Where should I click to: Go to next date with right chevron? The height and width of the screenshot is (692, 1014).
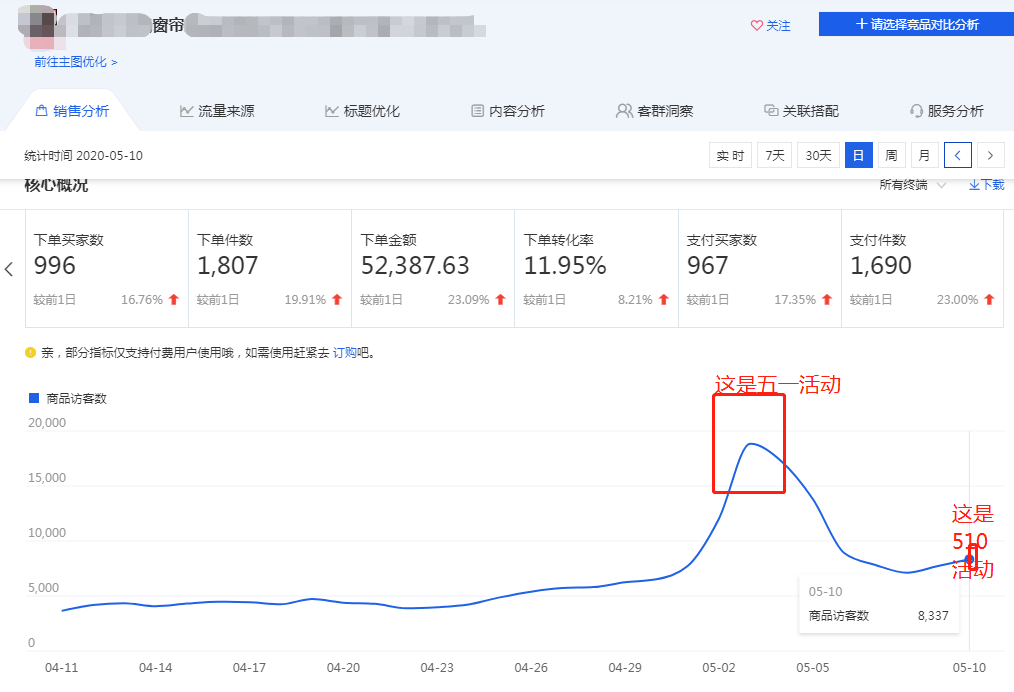pos(990,155)
